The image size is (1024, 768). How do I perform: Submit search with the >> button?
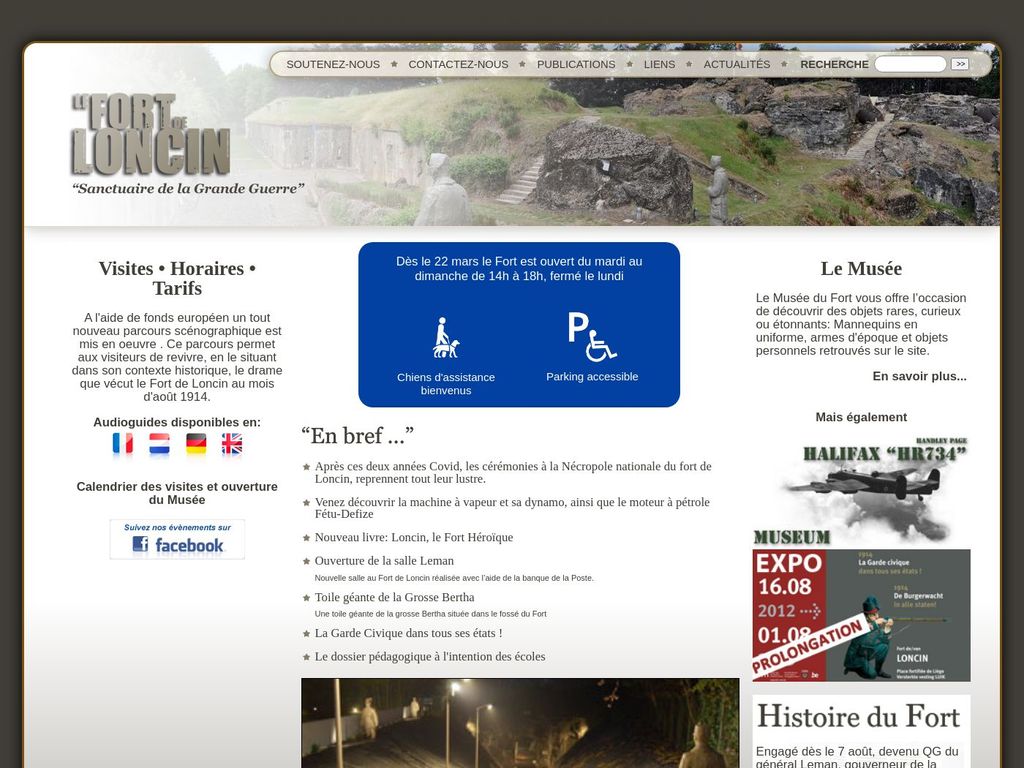(960, 64)
